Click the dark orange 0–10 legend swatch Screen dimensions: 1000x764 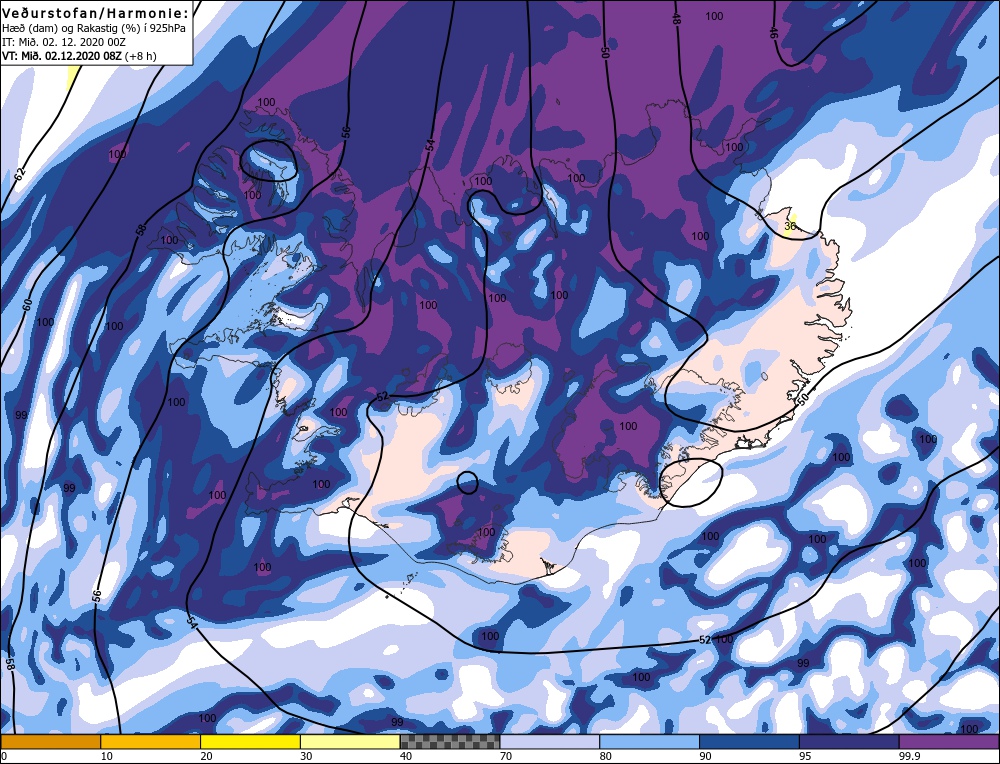50,741
